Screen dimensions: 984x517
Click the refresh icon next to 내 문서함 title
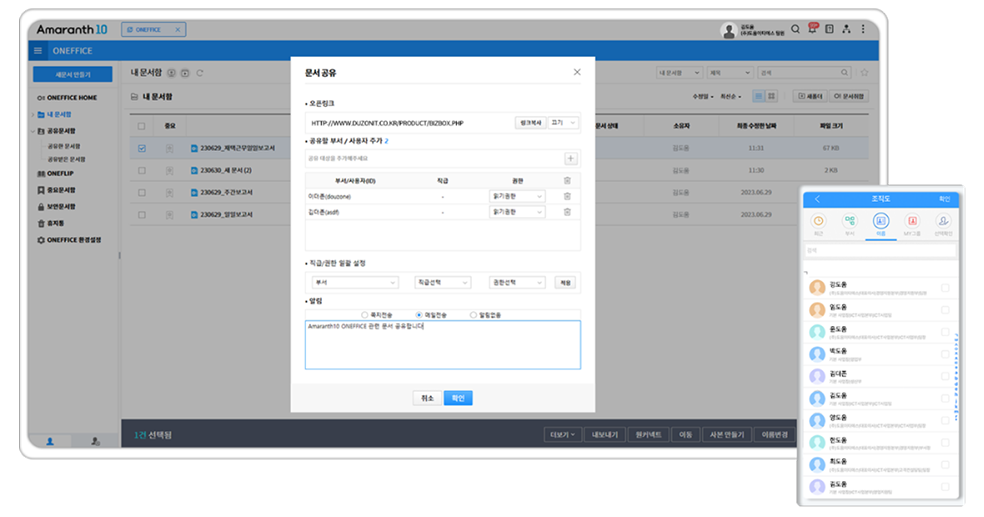(x=200, y=73)
